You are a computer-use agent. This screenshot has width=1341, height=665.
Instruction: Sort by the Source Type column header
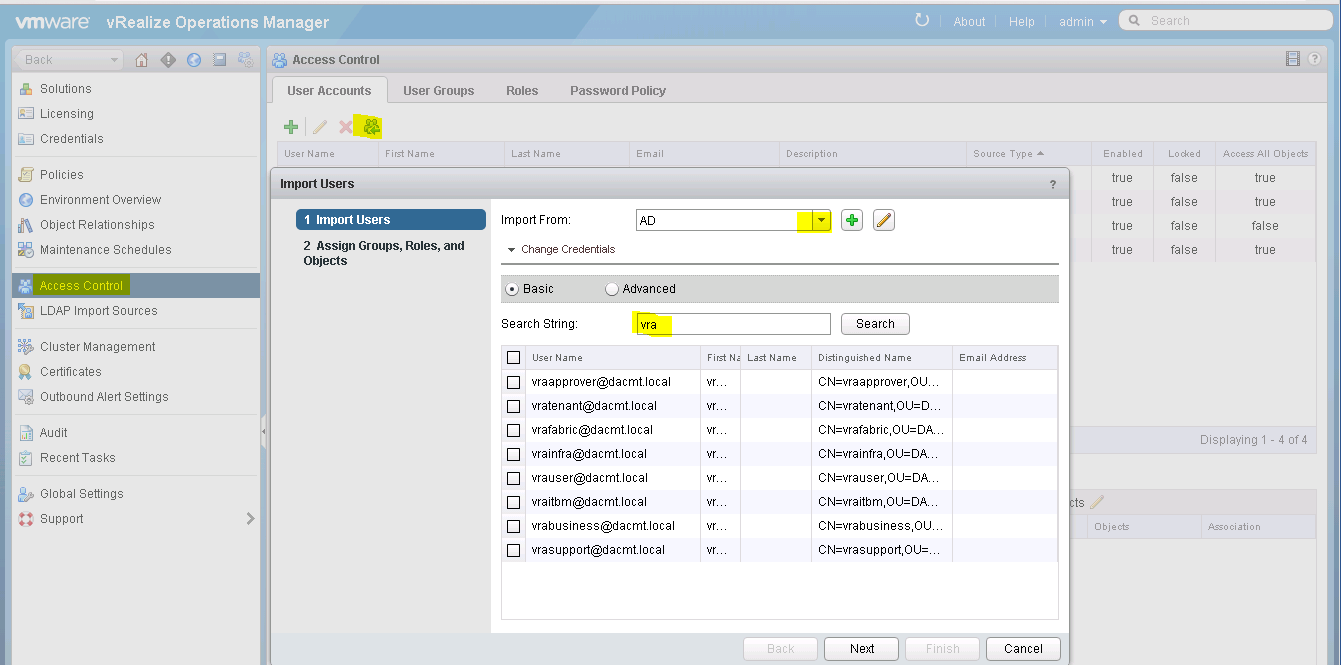click(1029, 154)
